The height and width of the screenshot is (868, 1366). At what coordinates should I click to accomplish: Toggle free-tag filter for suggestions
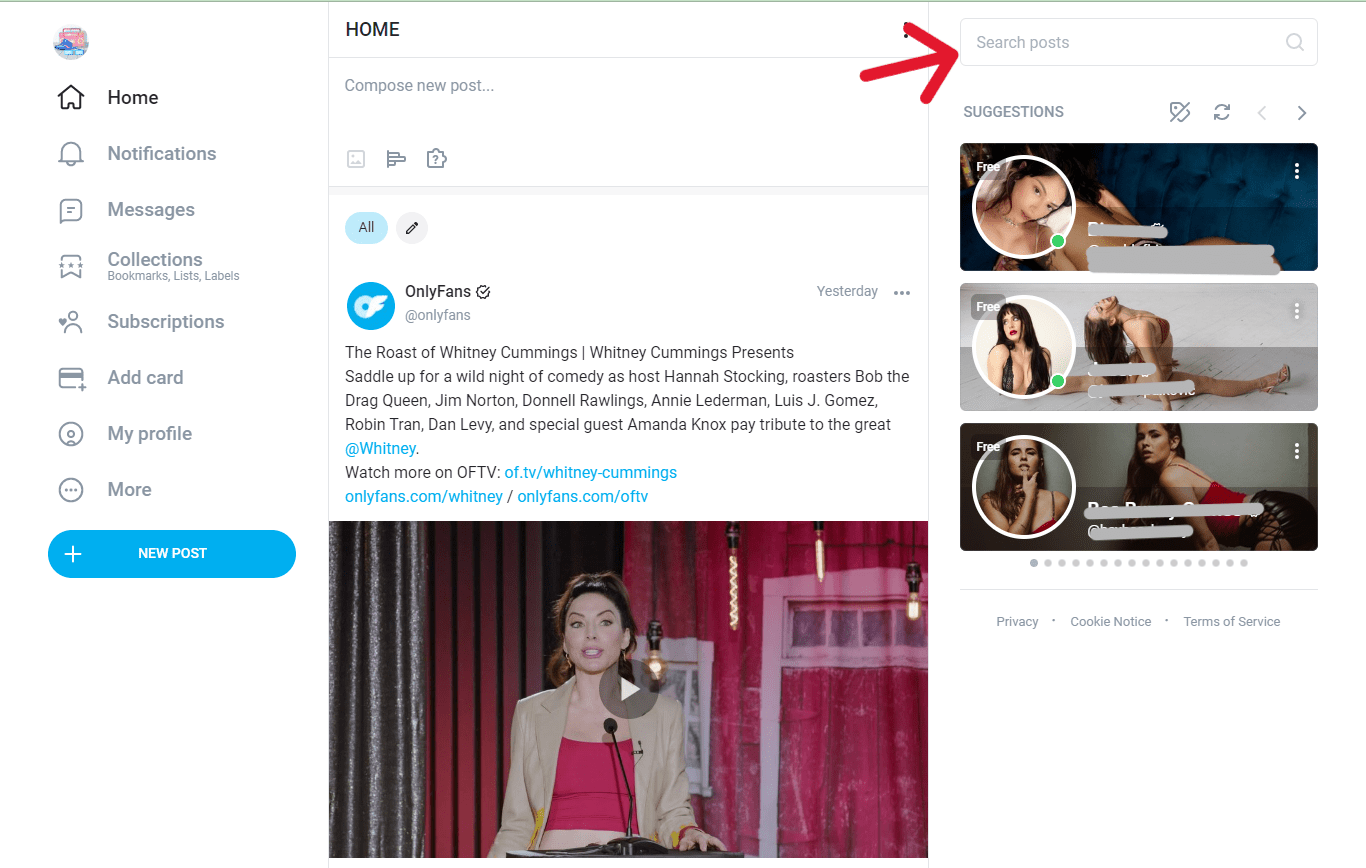(x=1180, y=112)
